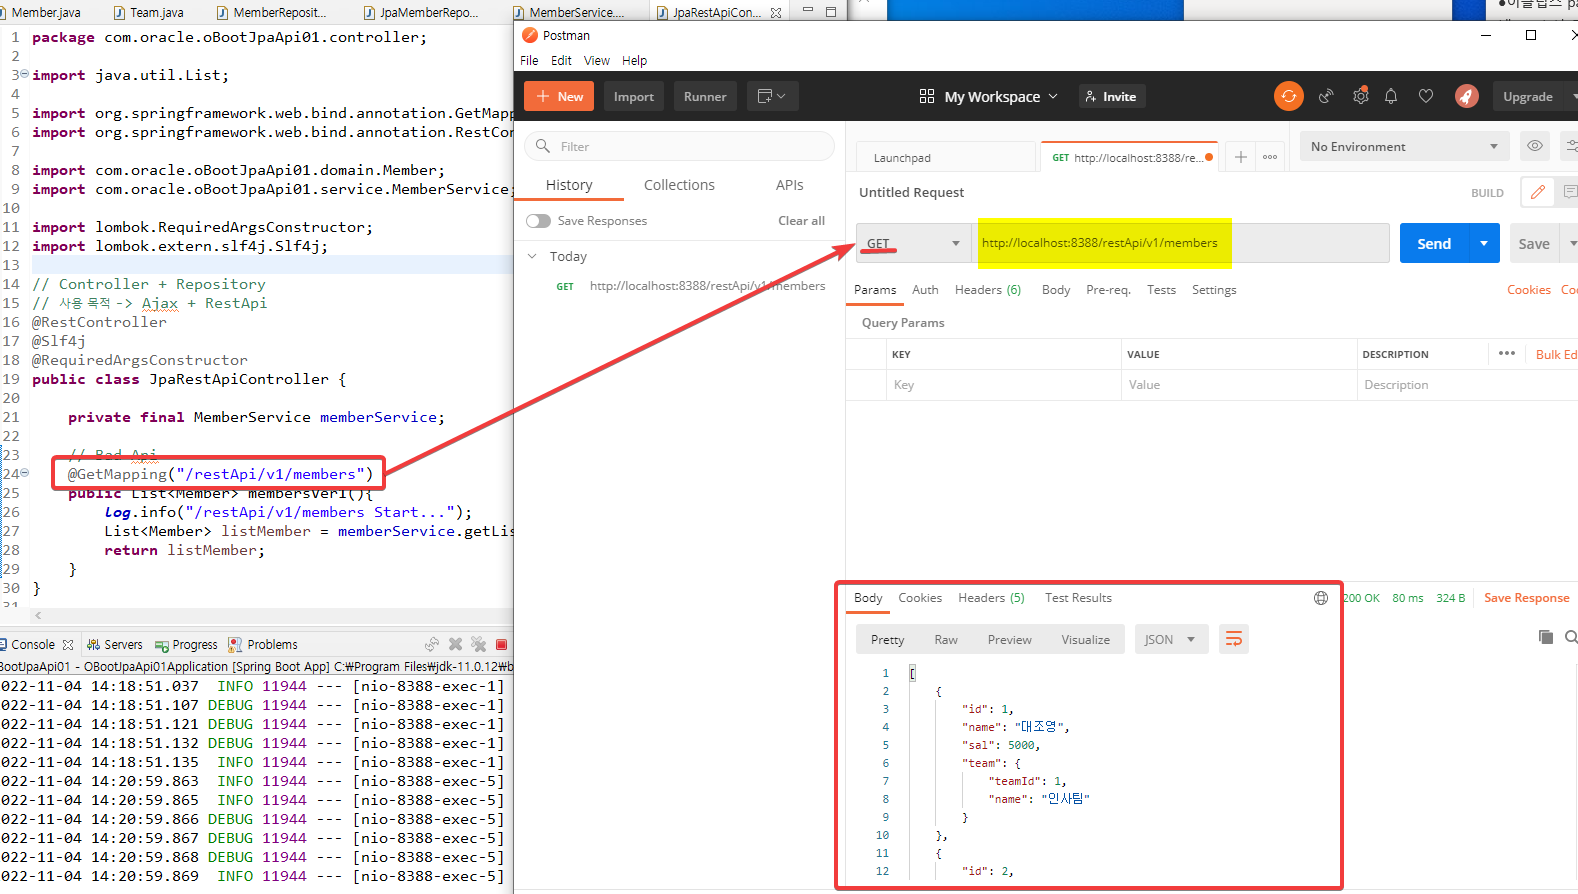Open the Pre-req. tab
The image size is (1578, 894).
pos(1108,289)
